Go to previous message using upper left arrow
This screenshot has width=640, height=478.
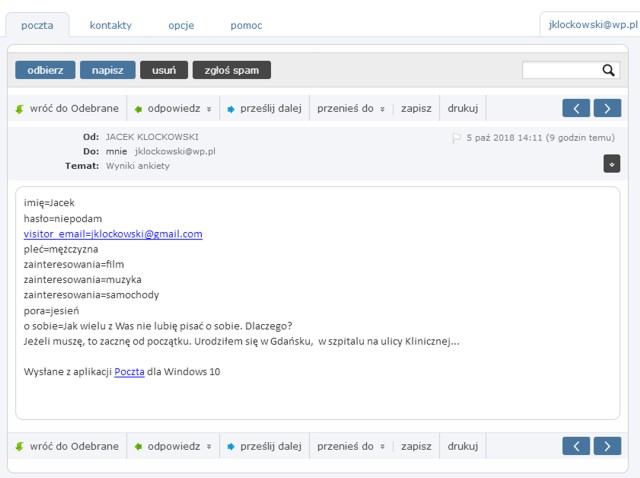pyautogui.click(x=576, y=108)
